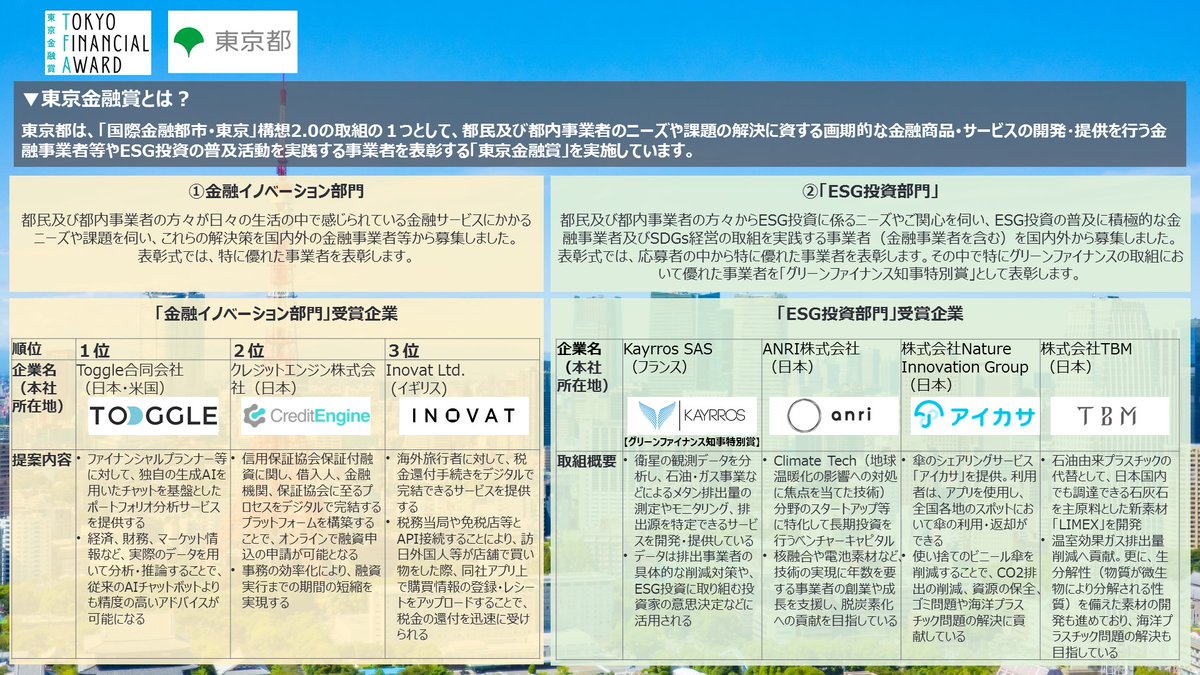This screenshot has height=675, width=1200.
Task: Click the 取組概要 row label
Action: [x=587, y=460]
